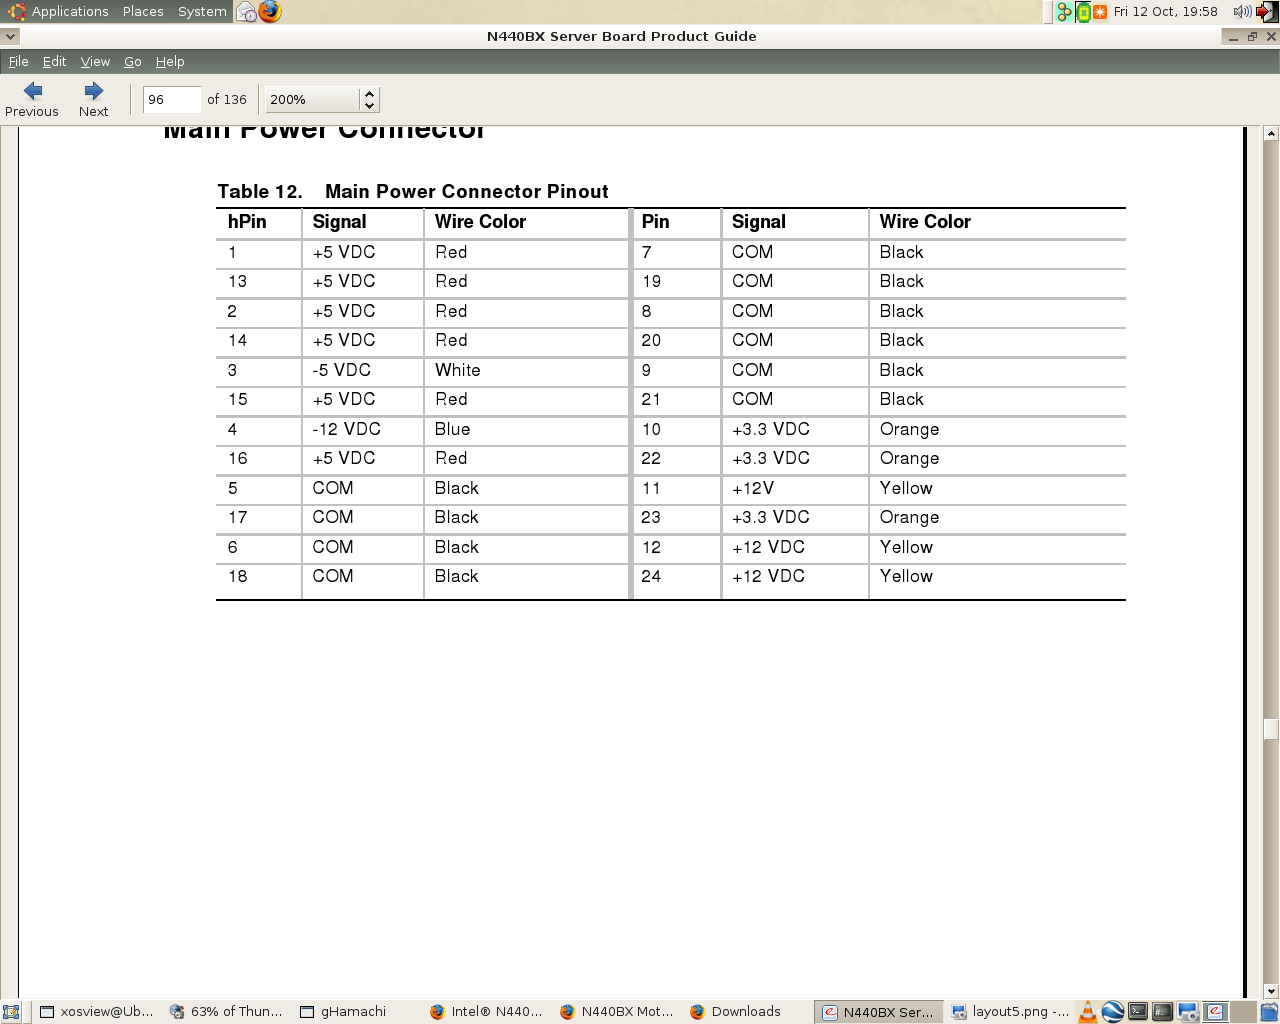The image size is (1280, 1024).
Task: Click the 'Table 12.' caption text
Action: pos(260,192)
